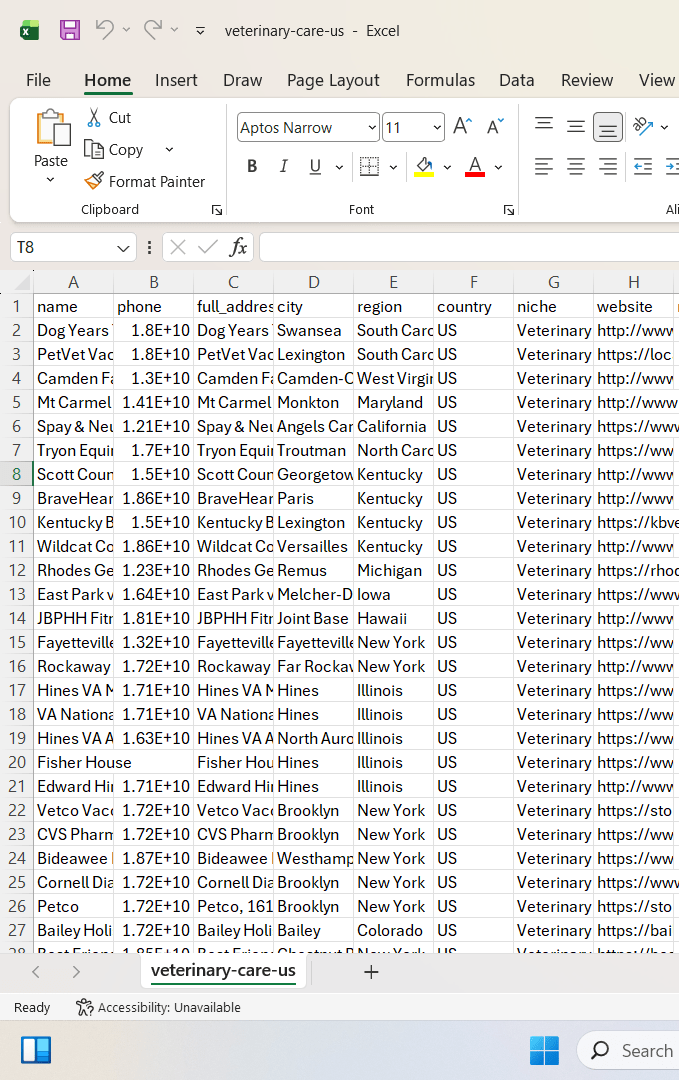Viewport: 679px width, 1080px height.
Task: Open the font name combo box
Action: click(308, 127)
